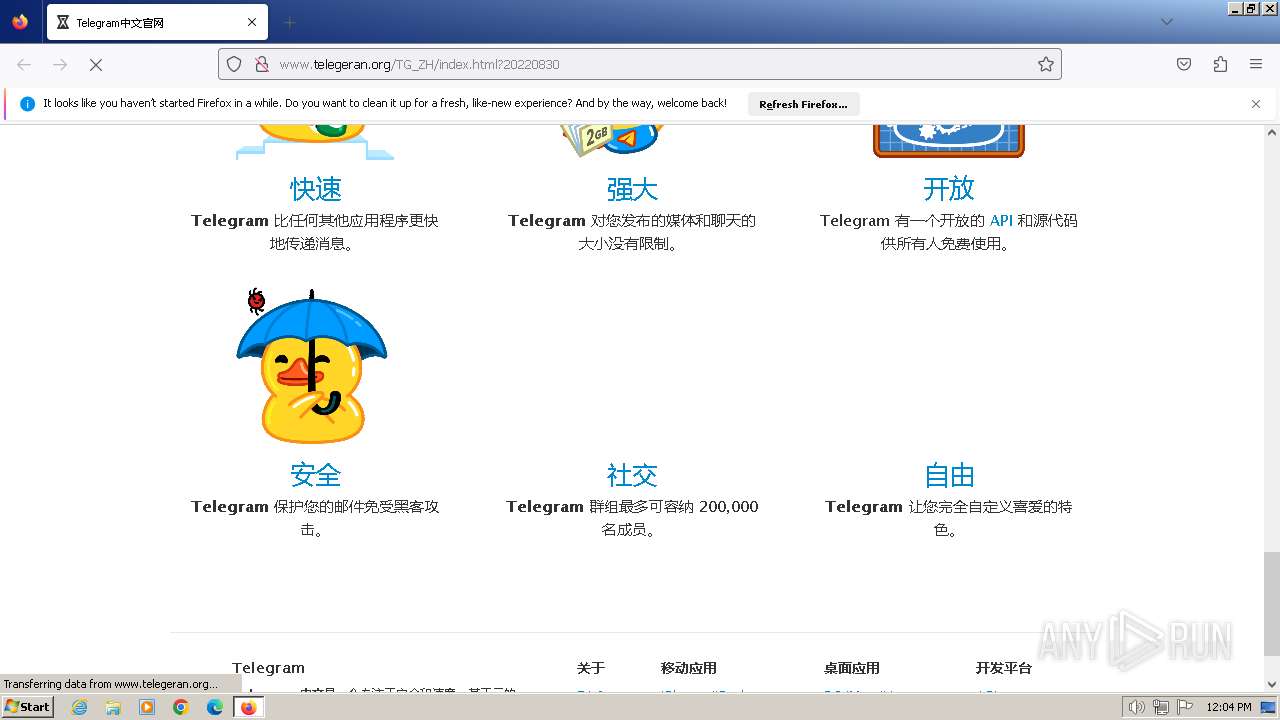
Task: Click the footer 桌面应用 heading
Action: coord(852,668)
